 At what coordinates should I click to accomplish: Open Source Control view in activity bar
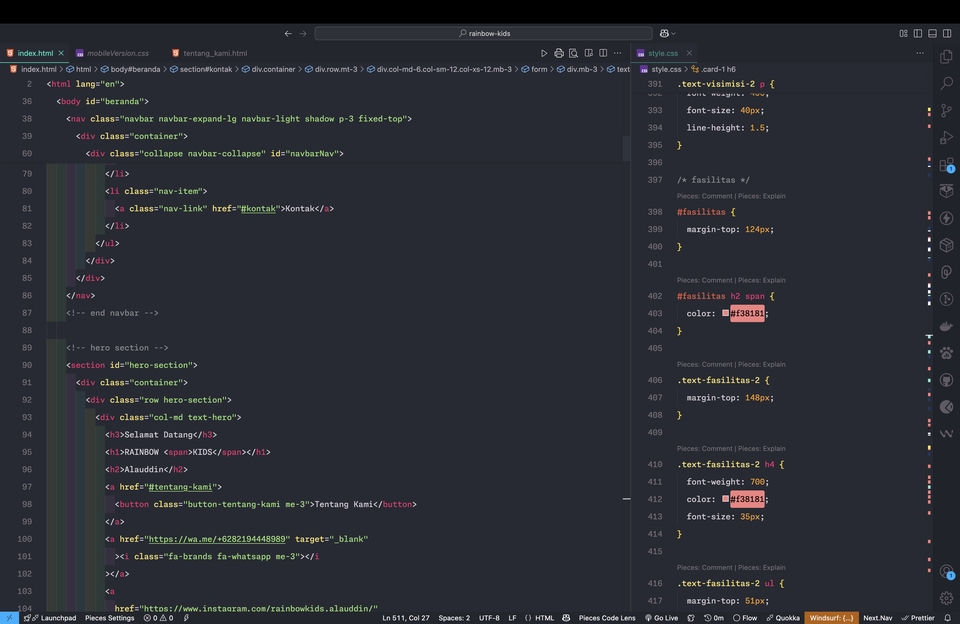coord(947,110)
